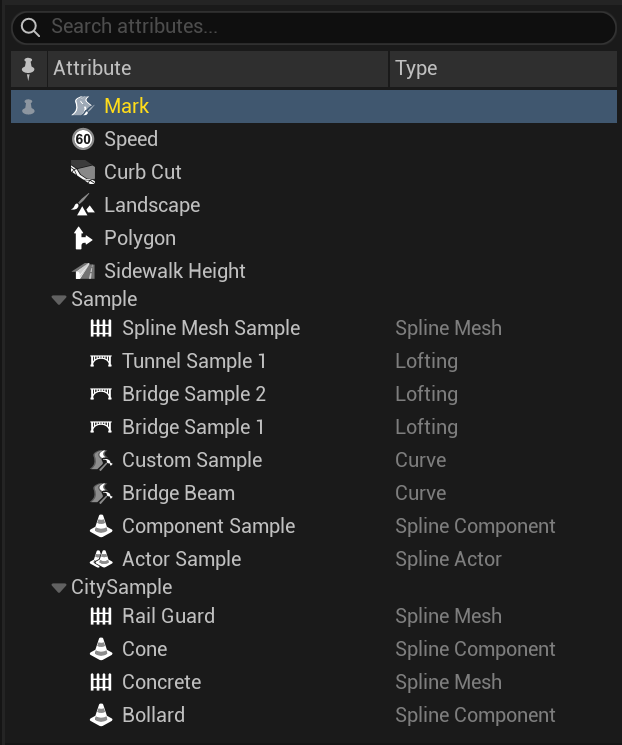Select the Component Sample row
Screen dimensions: 622x745
(x=314, y=526)
